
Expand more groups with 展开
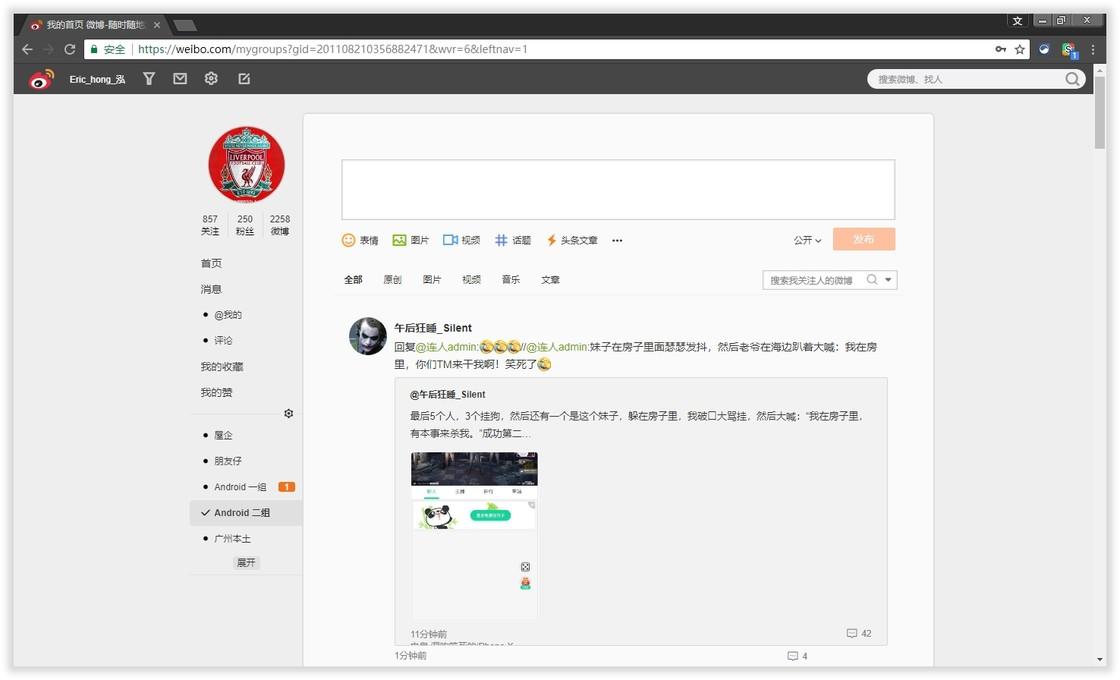(x=245, y=562)
